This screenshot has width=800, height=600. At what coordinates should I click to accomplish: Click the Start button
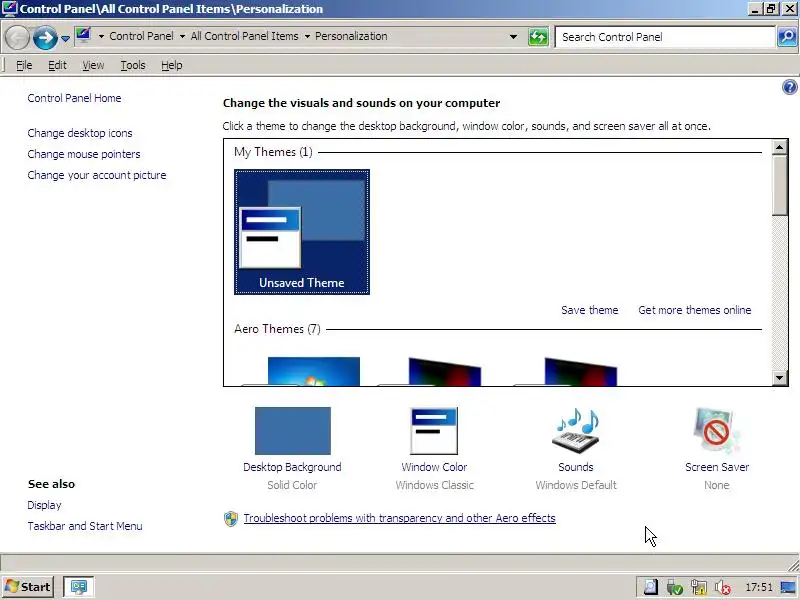point(28,587)
